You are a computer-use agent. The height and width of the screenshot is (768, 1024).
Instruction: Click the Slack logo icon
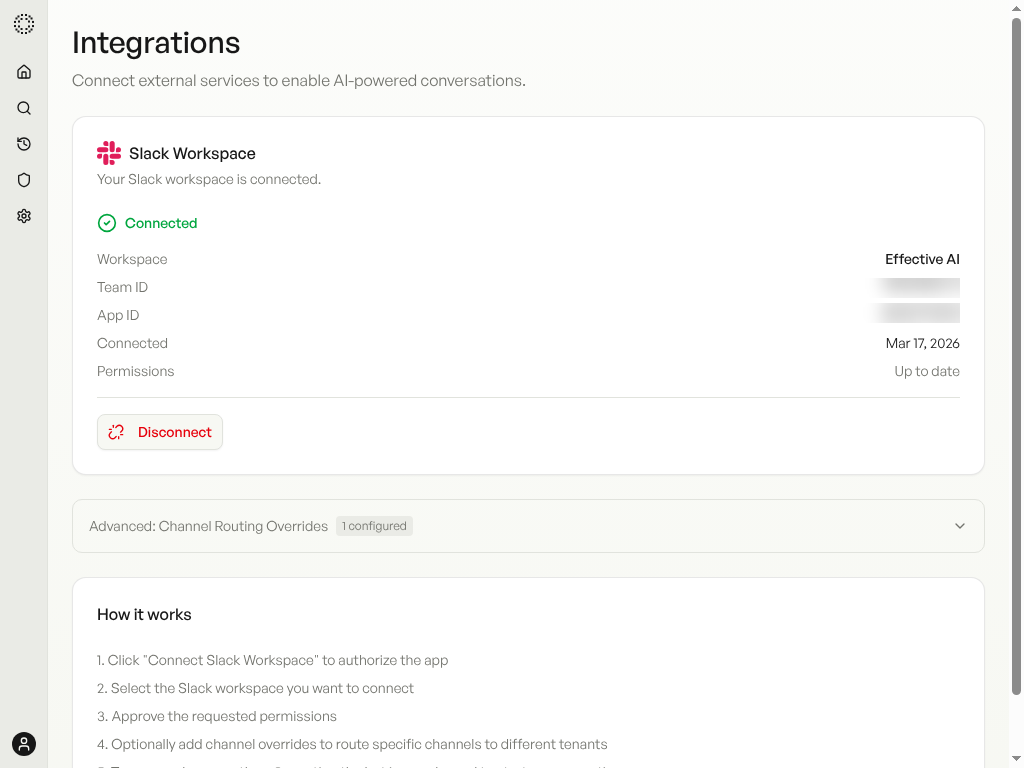109,153
